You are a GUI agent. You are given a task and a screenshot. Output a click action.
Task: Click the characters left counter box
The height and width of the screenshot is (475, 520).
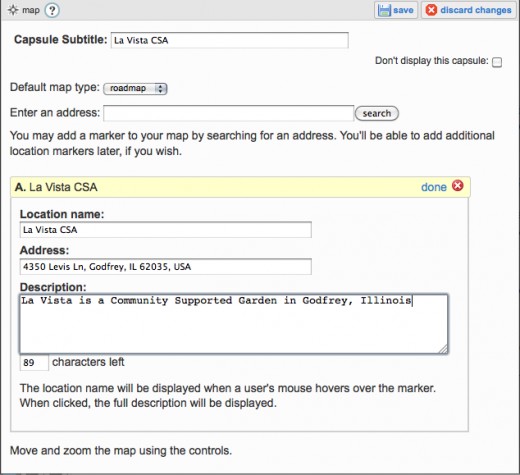[34, 362]
